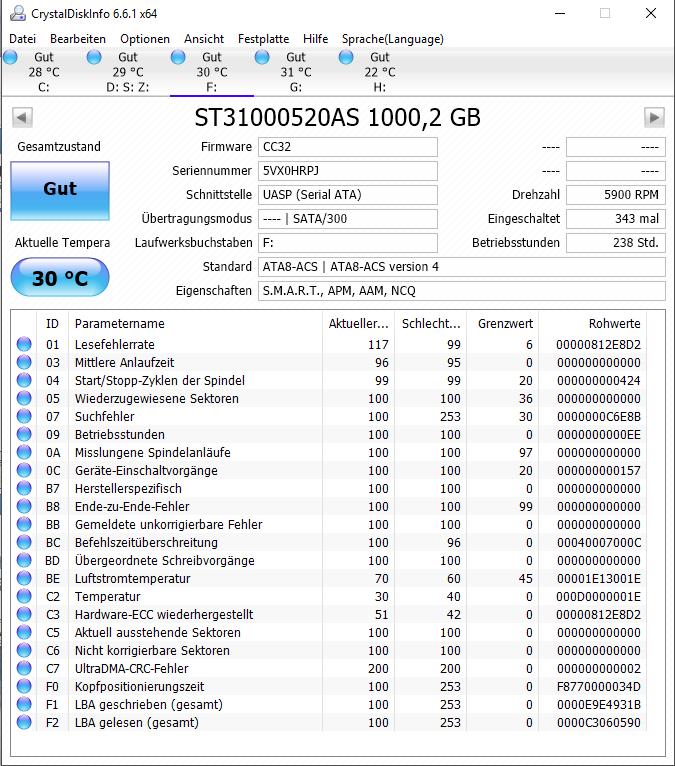
Task: Click status orb for Betriebsstunden attribute row 09
Action: (24, 434)
